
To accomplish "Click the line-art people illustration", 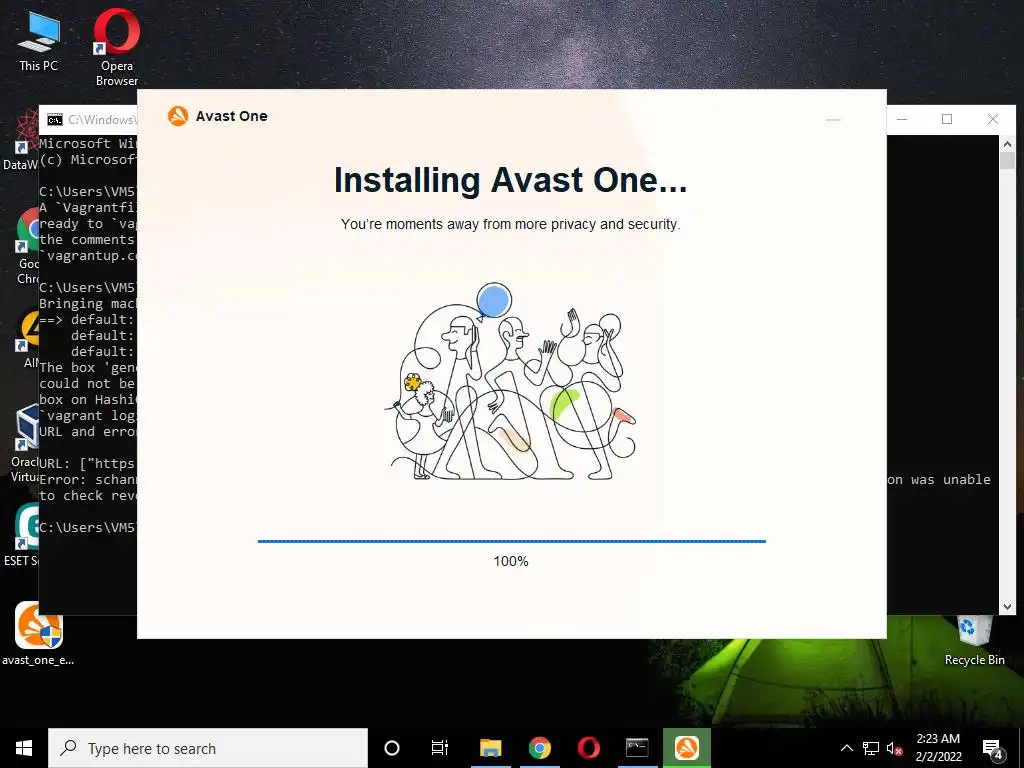I will click(510, 382).
